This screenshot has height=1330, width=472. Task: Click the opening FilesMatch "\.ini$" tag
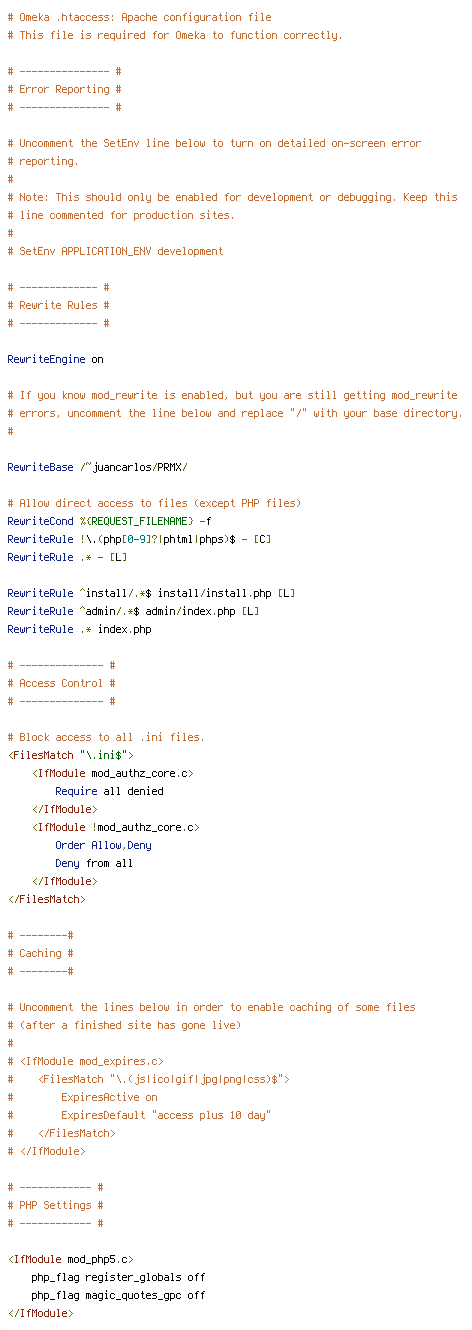(70, 755)
